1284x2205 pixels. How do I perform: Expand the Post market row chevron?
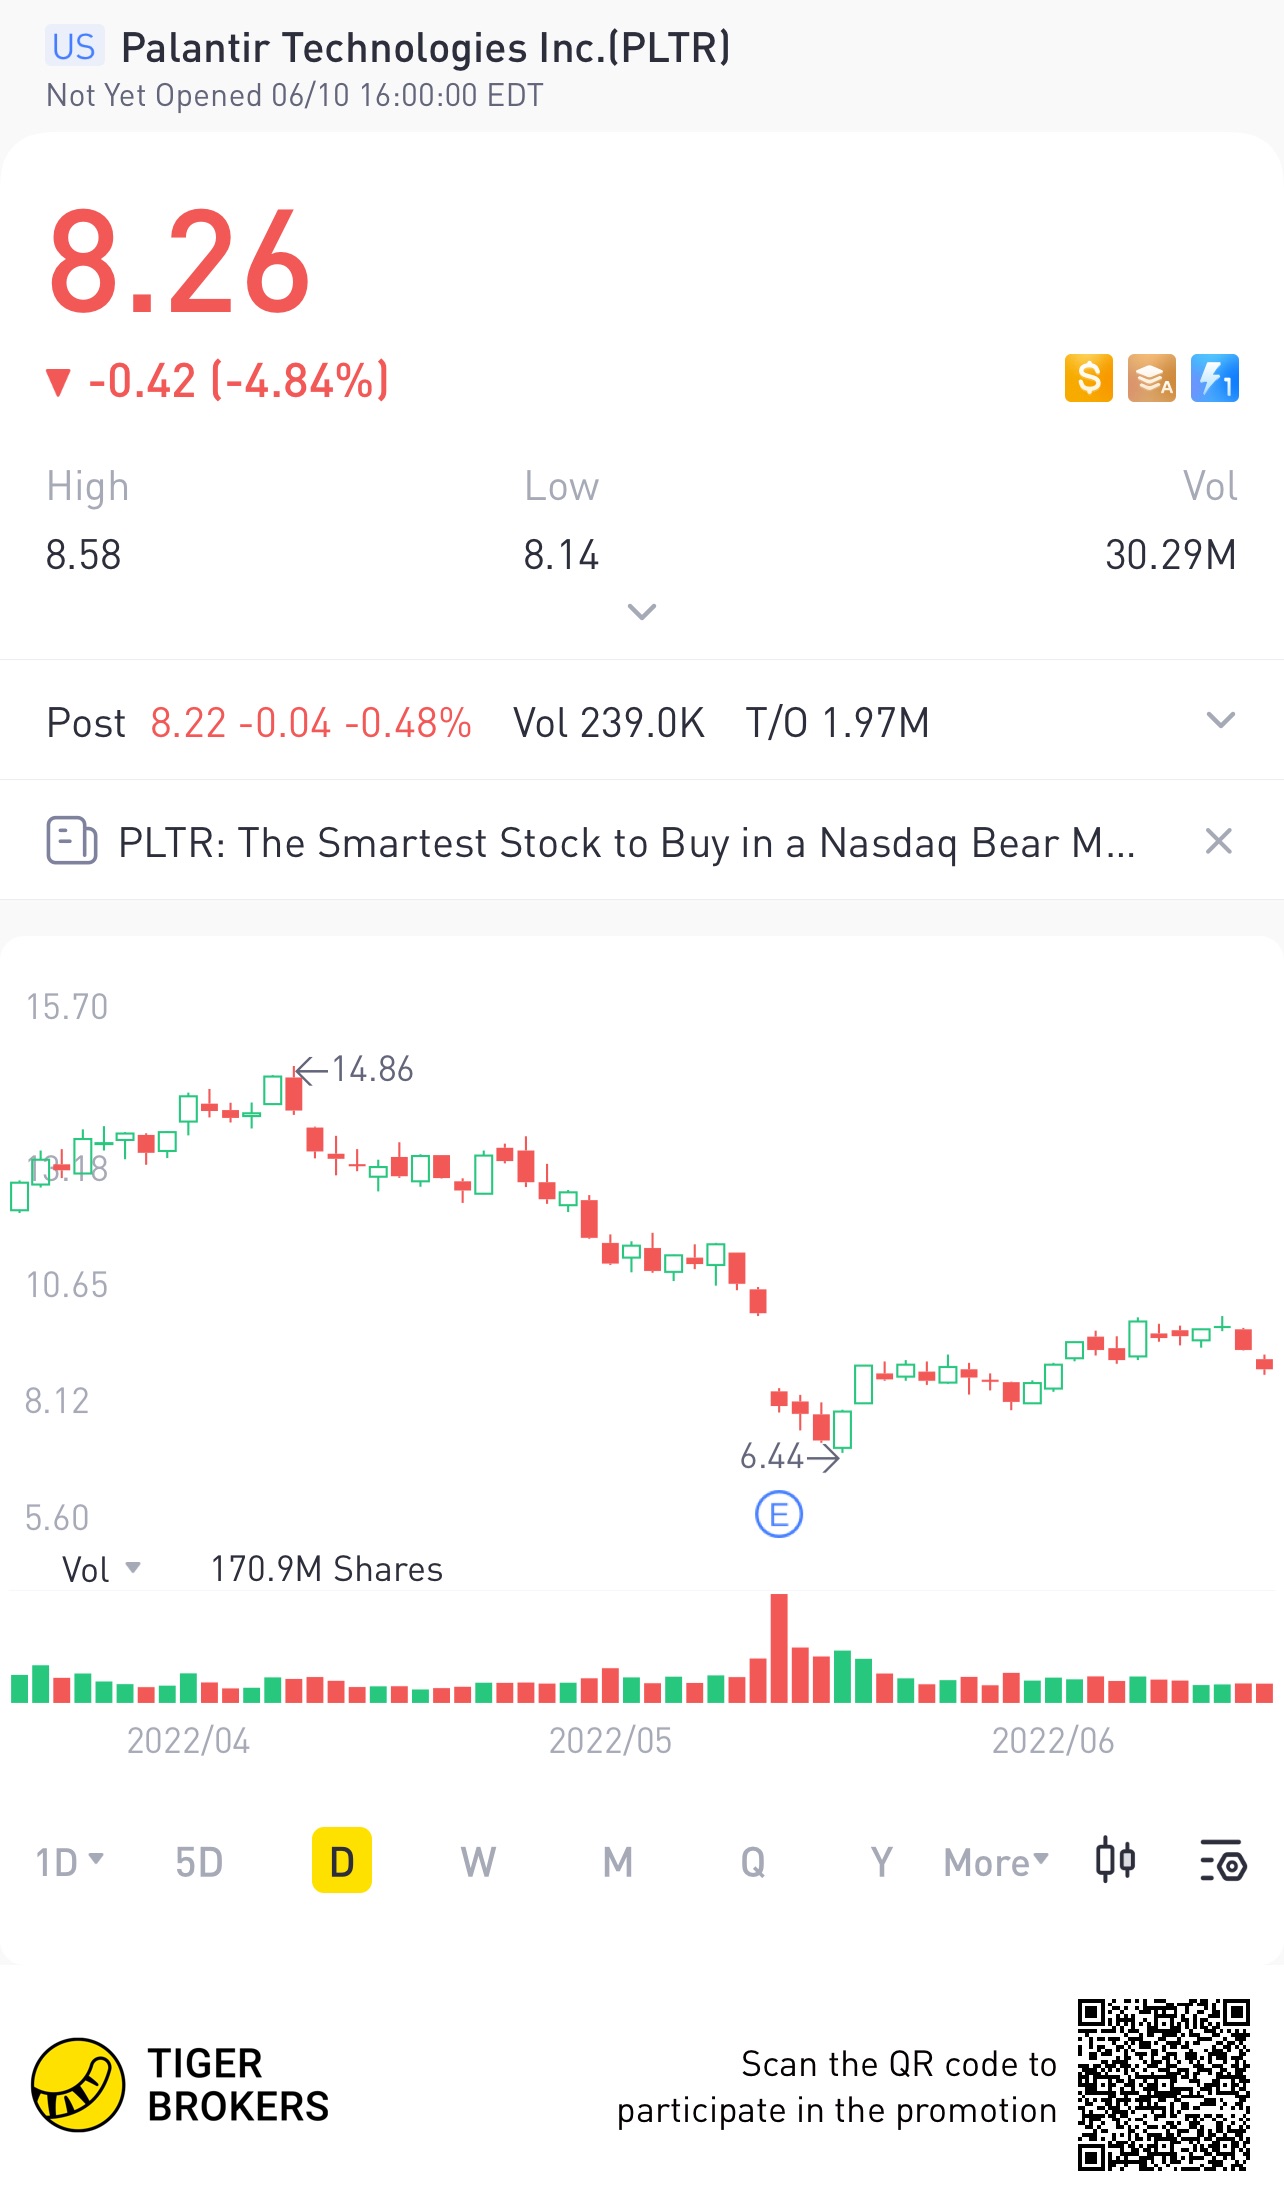1221,720
